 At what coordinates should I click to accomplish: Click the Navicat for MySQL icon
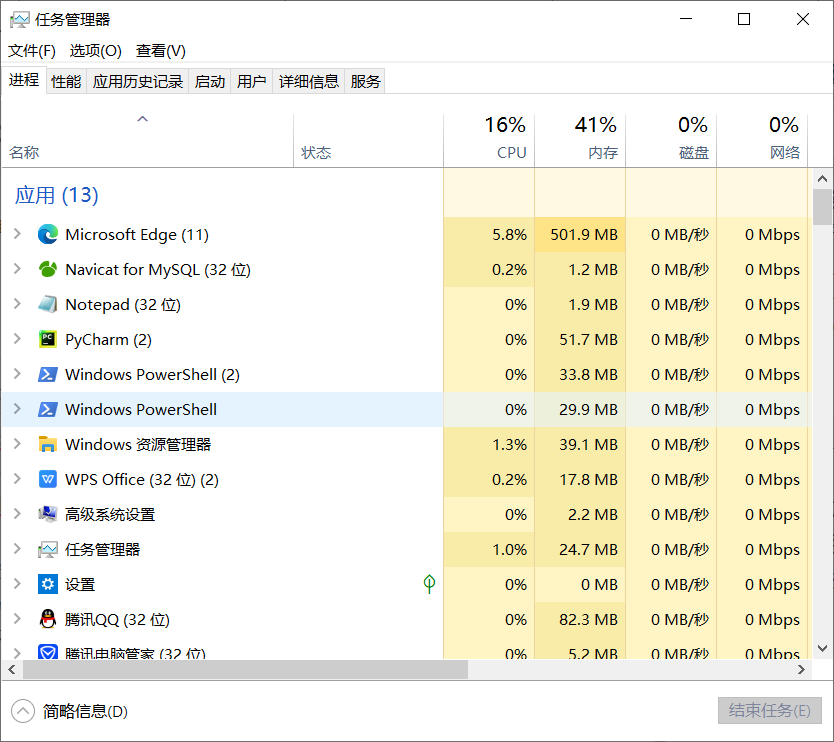[48, 269]
